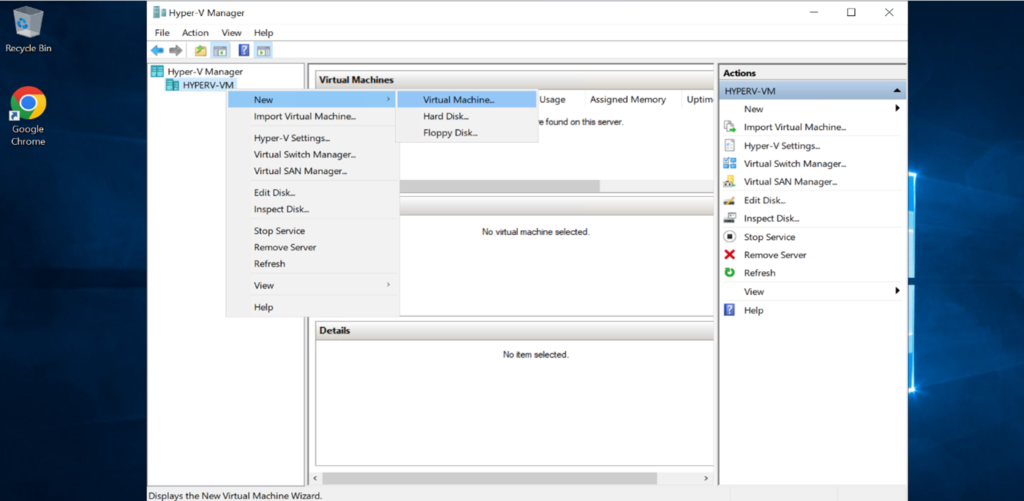Image resolution: width=1024 pixels, height=501 pixels.
Task: Choose Virtual Machine... in New submenu
Action: pyautogui.click(x=467, y=100)
